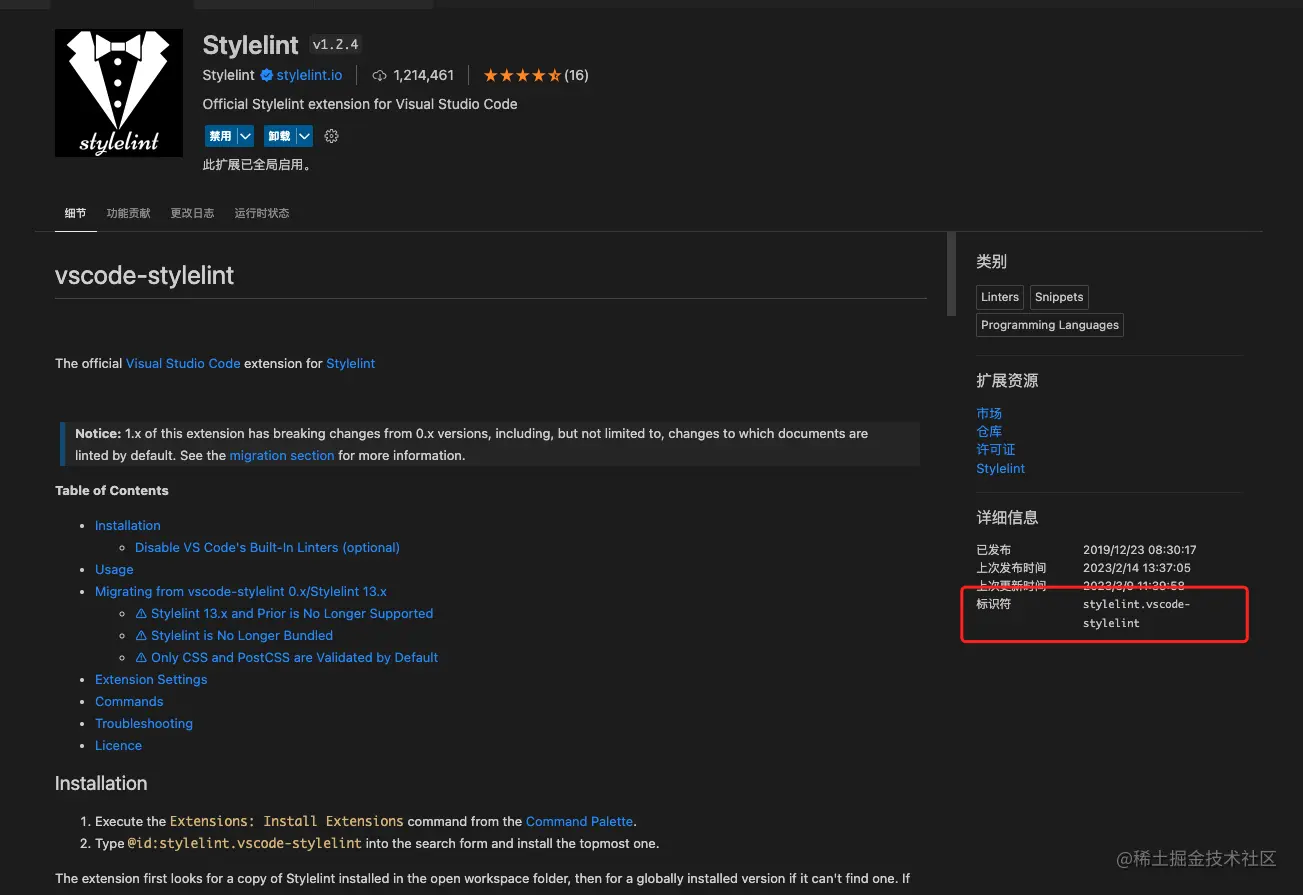
Task: Open the migration section link
Action: (282, 455)
